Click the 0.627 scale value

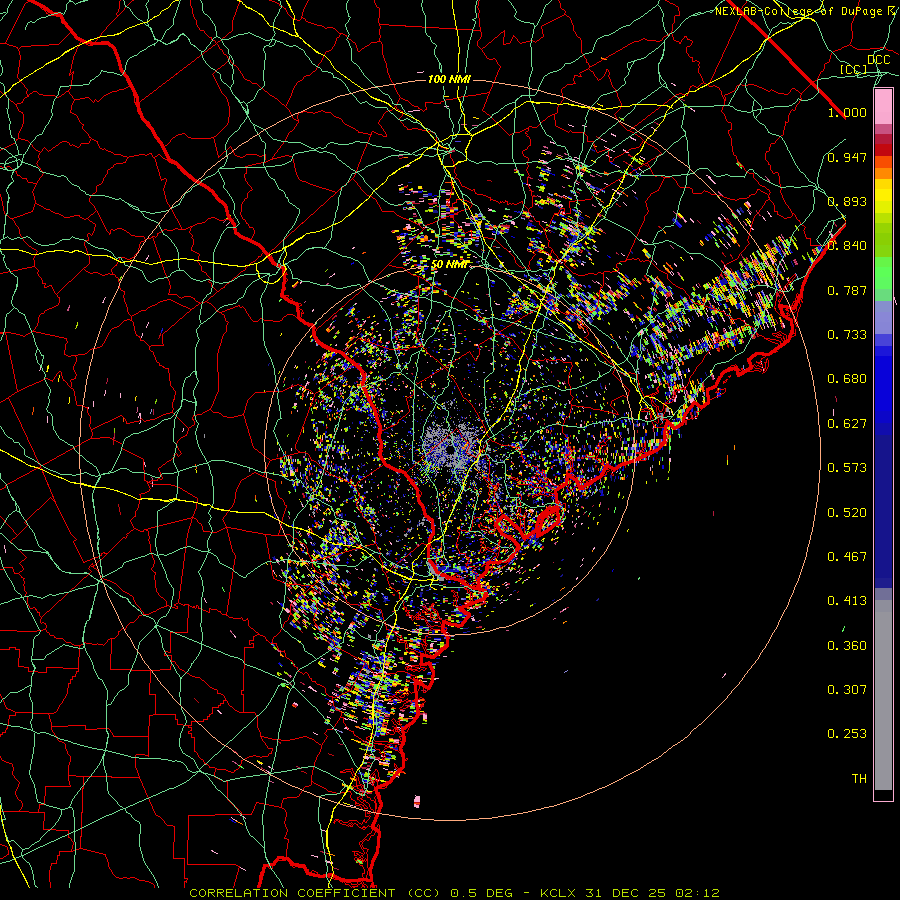(847, 424)
